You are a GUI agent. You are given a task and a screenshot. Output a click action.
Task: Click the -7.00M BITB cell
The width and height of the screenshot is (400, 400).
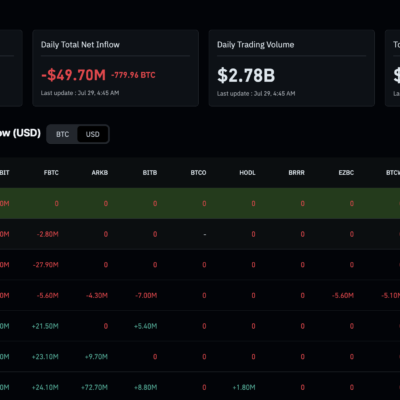(146, 296)
